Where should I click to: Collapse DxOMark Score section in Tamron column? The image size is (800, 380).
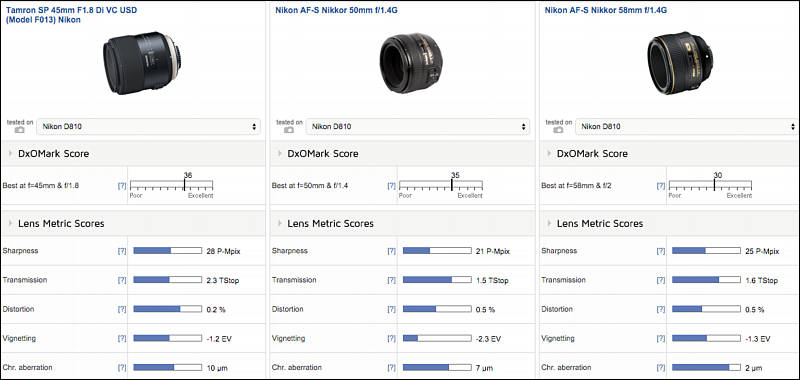click(11, 154)
